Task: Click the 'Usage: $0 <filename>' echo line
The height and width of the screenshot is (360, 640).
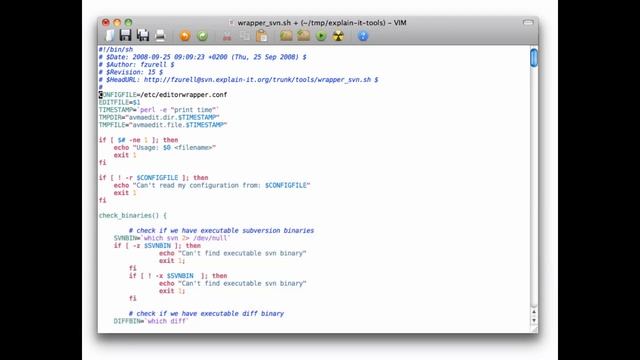Action: 164,148
